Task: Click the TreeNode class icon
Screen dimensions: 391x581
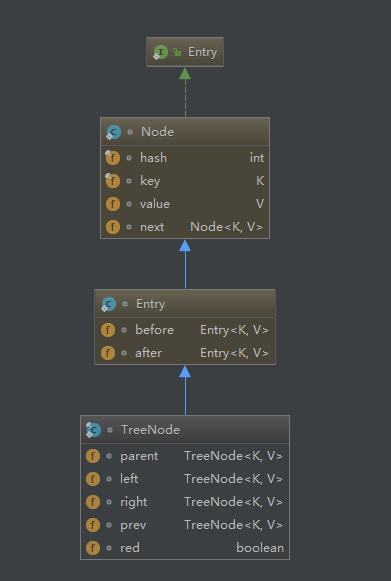Action: tap(93, 430)
